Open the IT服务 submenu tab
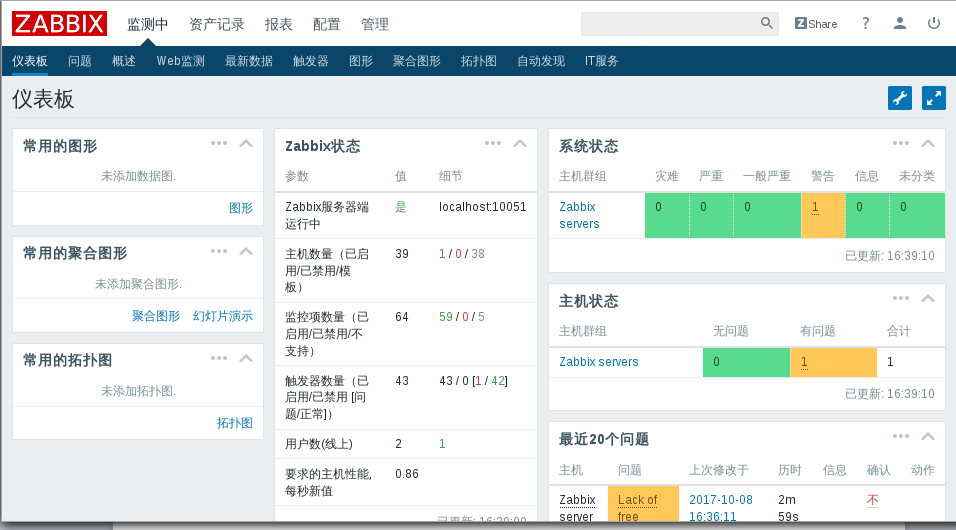 tap(602, 61)
